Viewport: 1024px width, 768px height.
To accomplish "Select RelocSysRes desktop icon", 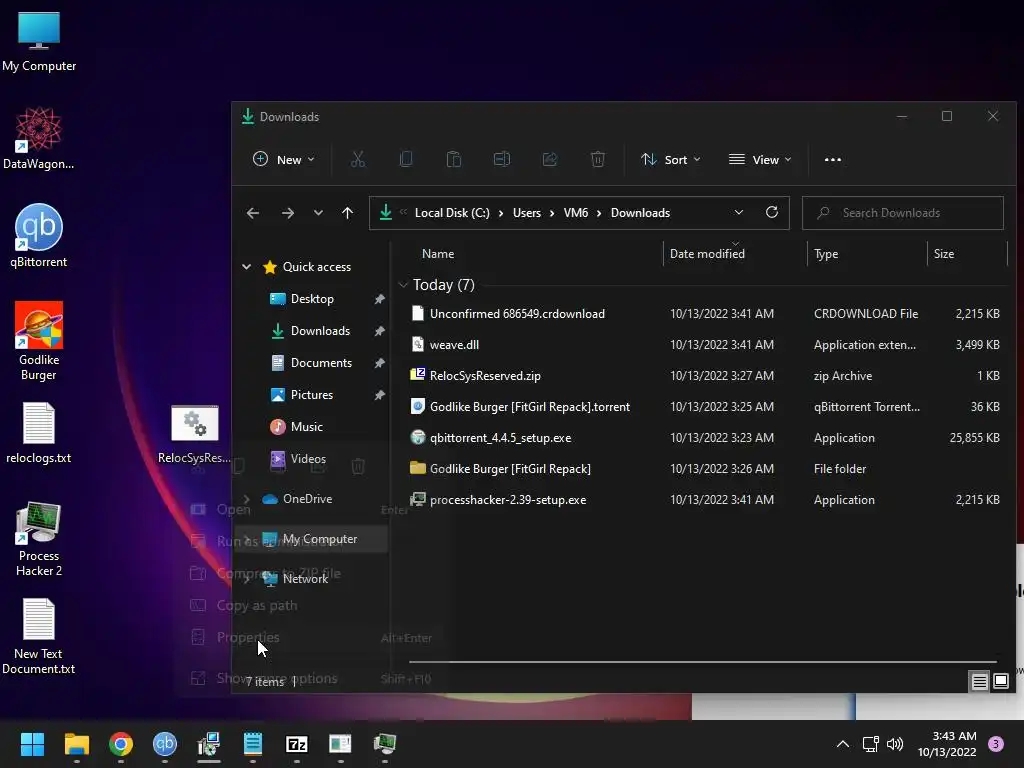I will (x=195, y=434).
